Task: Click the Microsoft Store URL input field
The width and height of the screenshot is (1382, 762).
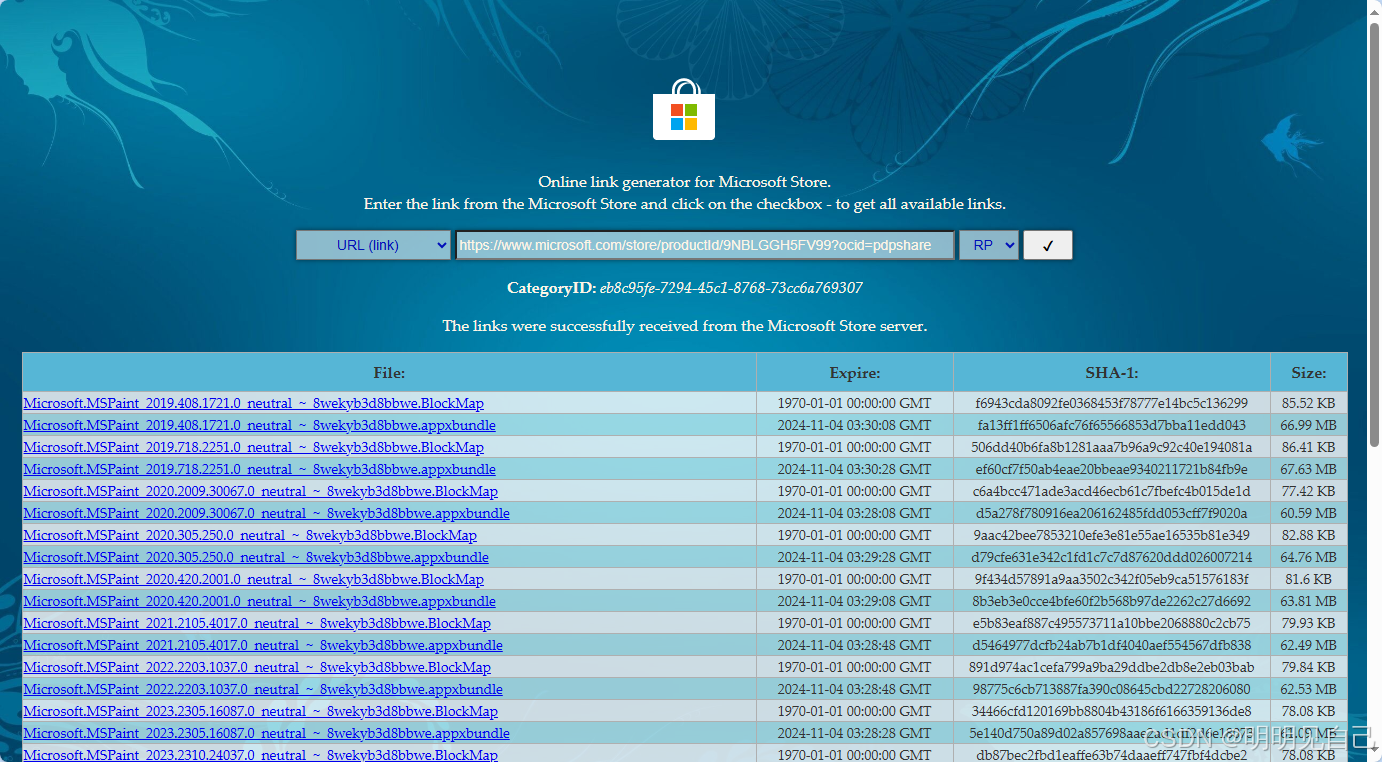Action: click(705, 245)
